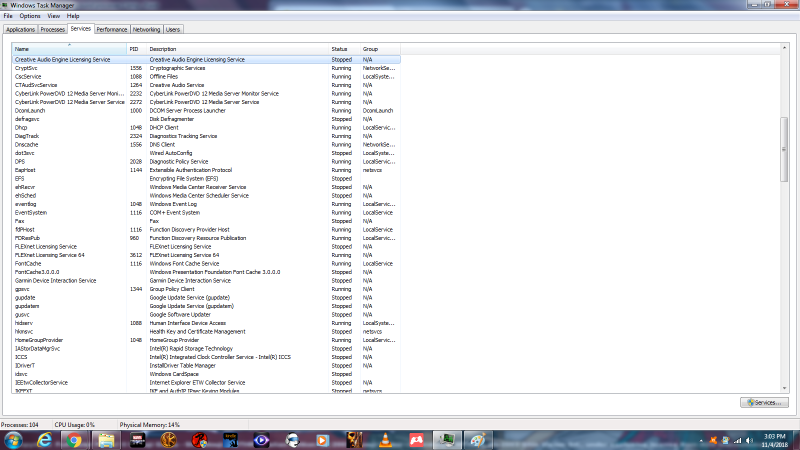
Task: Select the CryptSvc service row
Action: tap(206, 68)
